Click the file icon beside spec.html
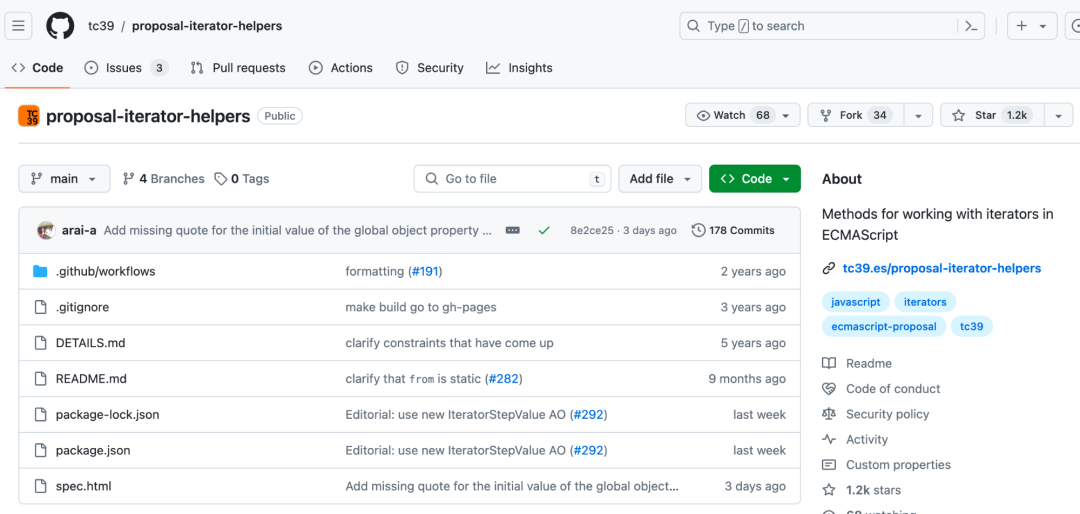The height and width of the screenshot is (514, 1080). click(x=40, y=486)
